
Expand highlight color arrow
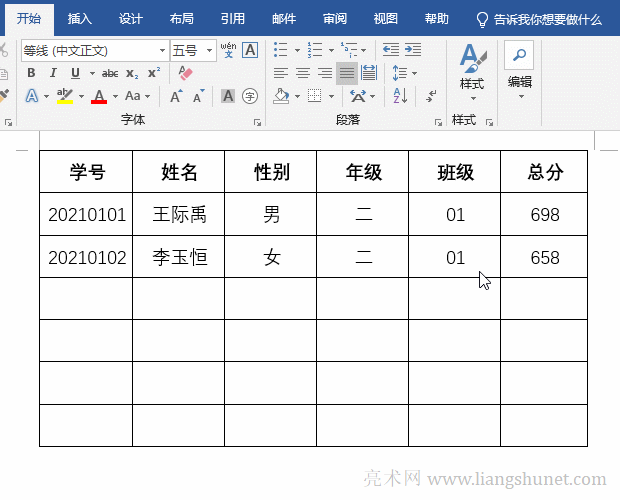click(81, 96)
